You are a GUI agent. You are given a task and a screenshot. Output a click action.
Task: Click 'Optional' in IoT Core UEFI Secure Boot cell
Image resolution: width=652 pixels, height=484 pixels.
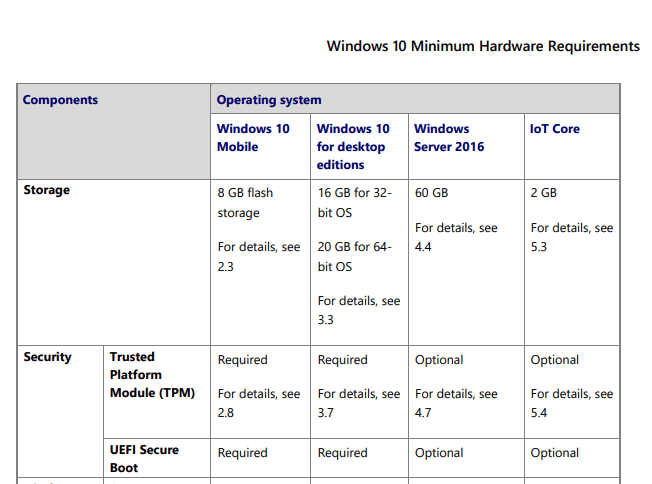[x=554, y=453]
